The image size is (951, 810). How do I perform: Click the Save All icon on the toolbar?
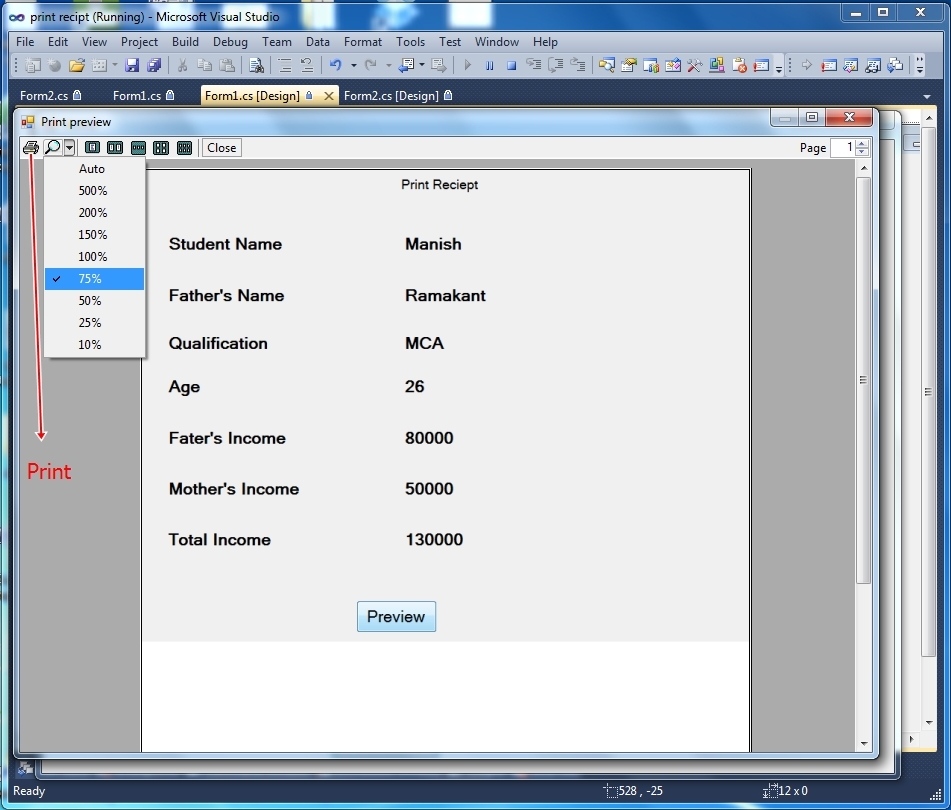click(152, 65)
